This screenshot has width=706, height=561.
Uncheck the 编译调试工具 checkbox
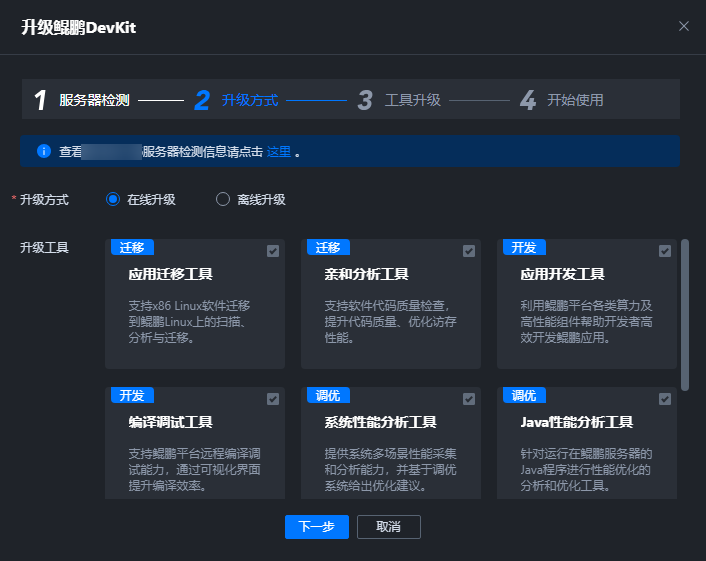(273, 399)
